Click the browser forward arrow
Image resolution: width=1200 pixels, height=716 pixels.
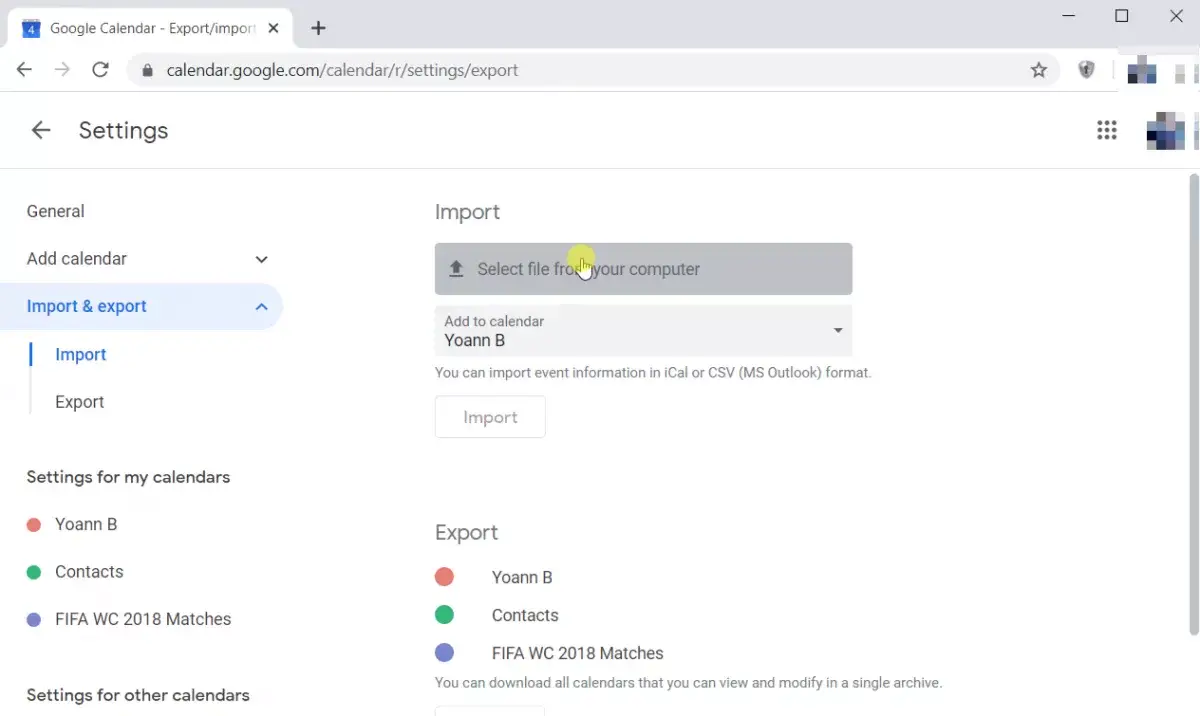point(62,70)
